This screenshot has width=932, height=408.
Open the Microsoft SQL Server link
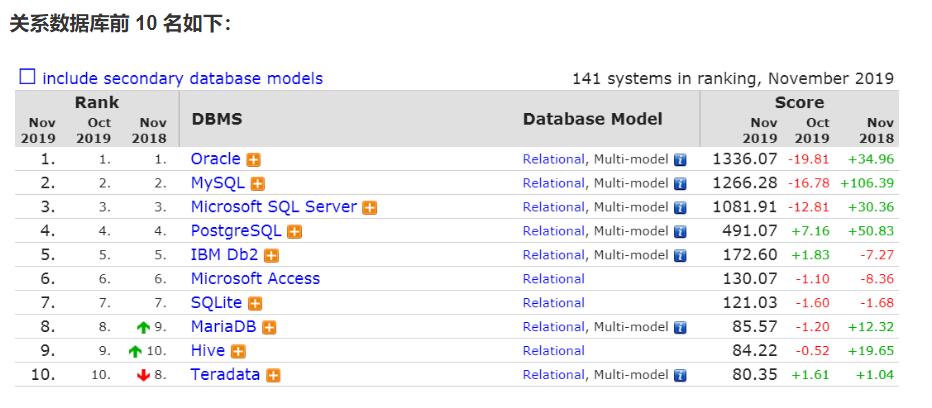coord(273,206)
